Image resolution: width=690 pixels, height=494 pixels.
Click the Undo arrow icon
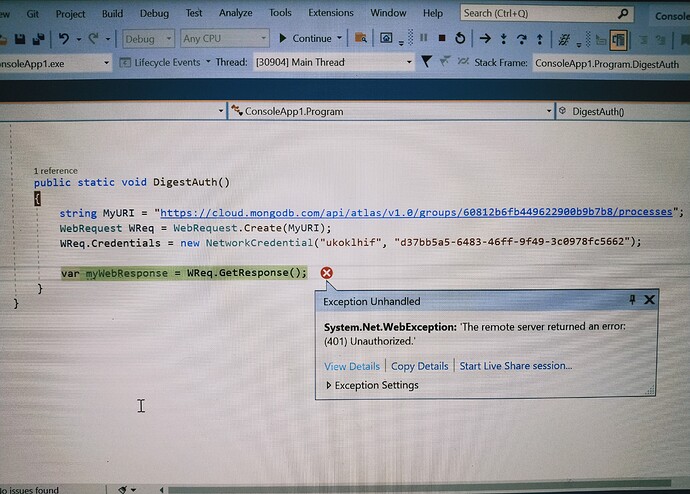pos(64,38)
